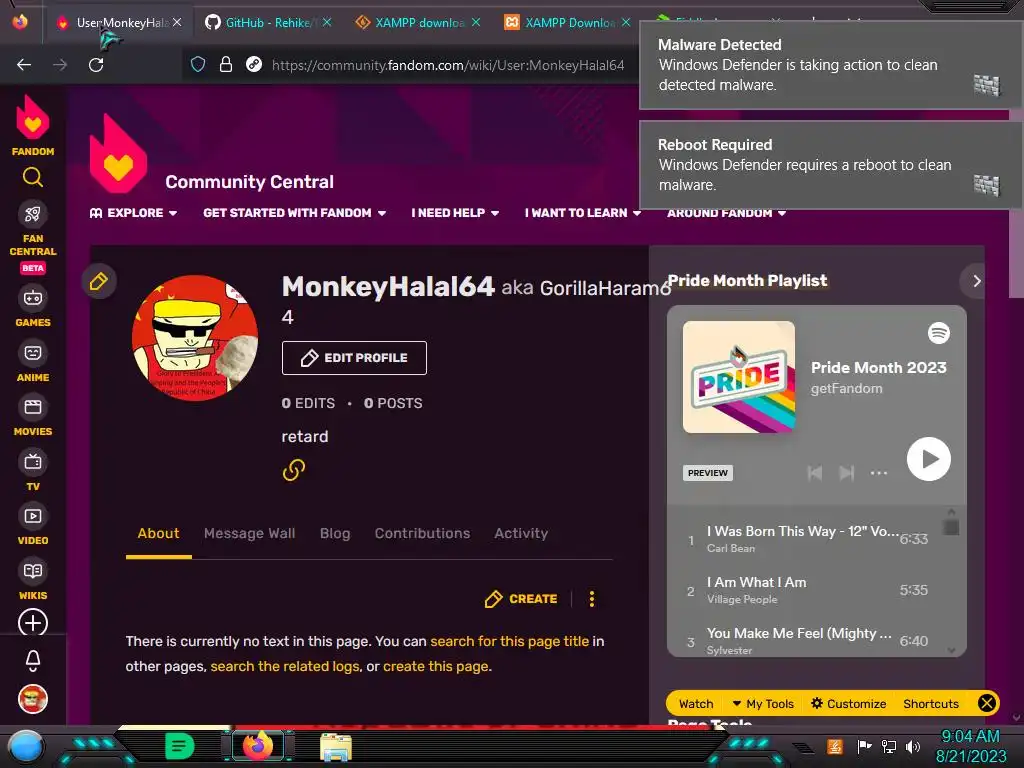
Task: Open the Games controller icon
Action: (33, 298)
